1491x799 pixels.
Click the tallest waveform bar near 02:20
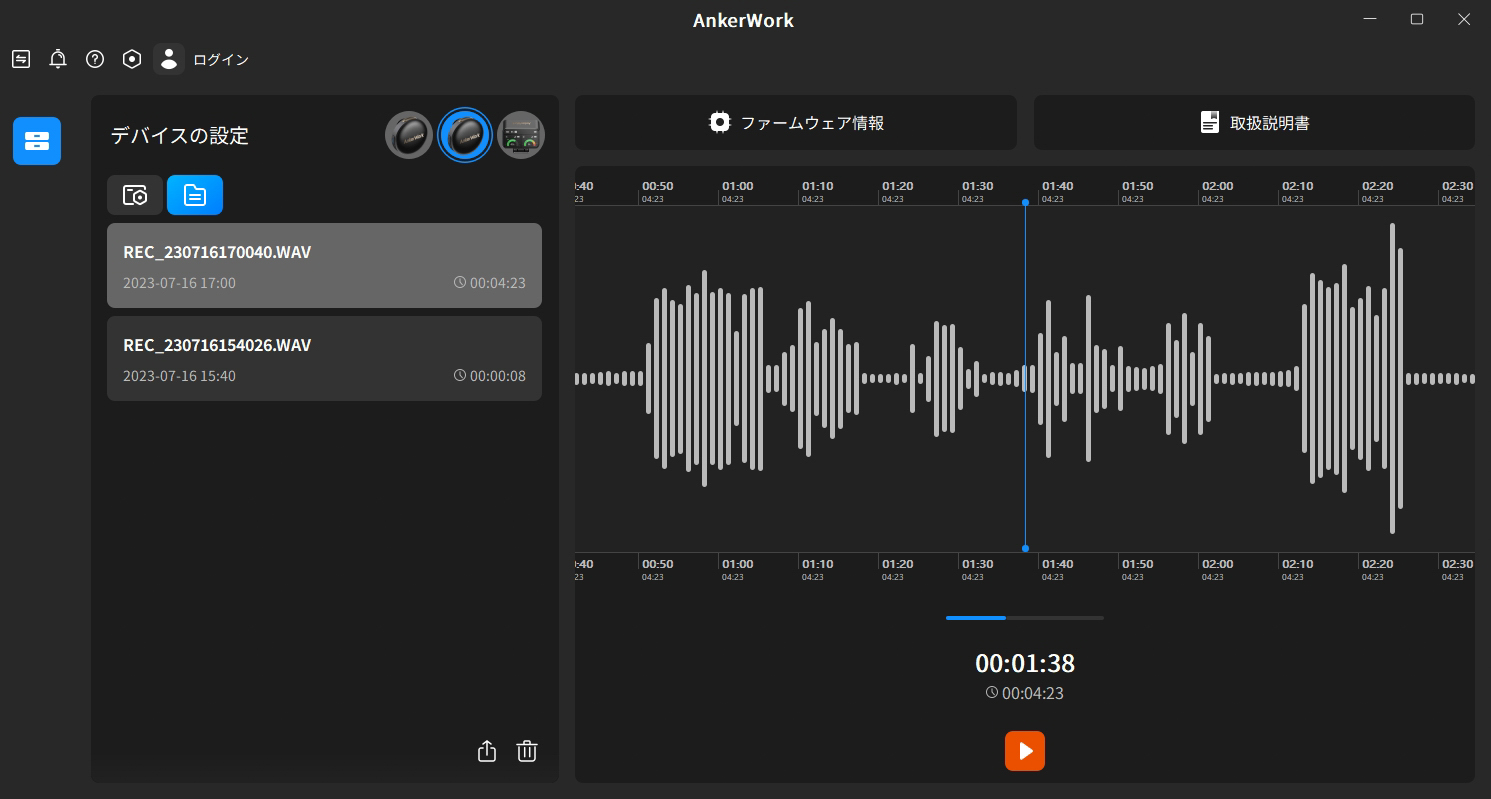tap(1392, 378)
